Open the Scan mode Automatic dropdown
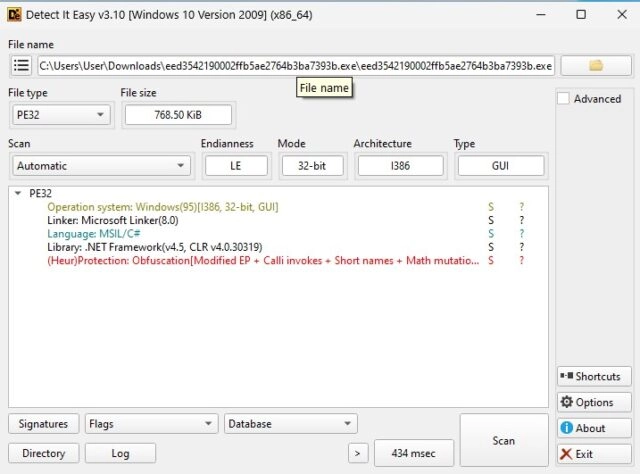The image size is (640, 474). pos(101,166)
